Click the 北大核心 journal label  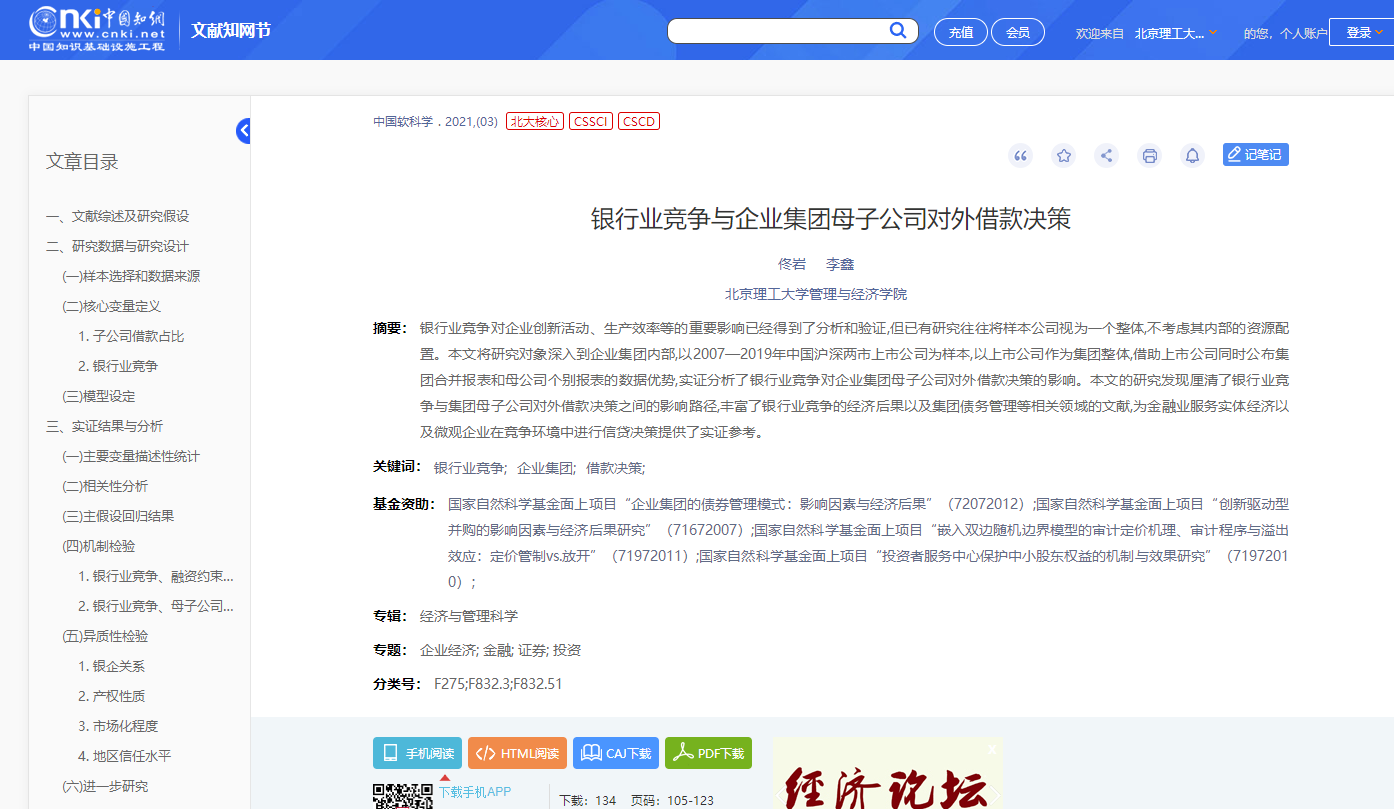click(x=535, y=120)
